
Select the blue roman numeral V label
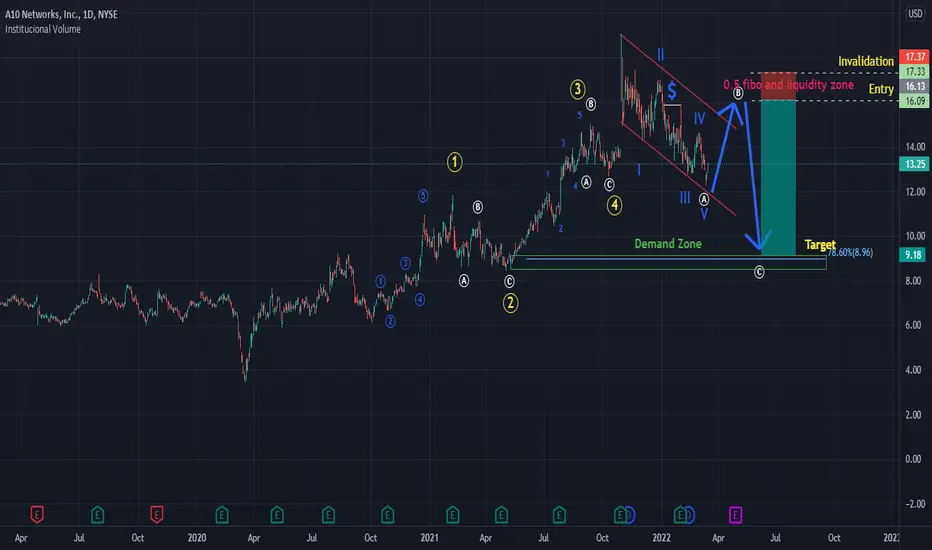[x=704, y=215]
